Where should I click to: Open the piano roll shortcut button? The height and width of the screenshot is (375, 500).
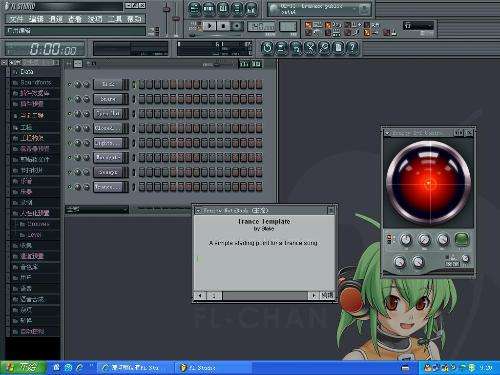(223, 9)
